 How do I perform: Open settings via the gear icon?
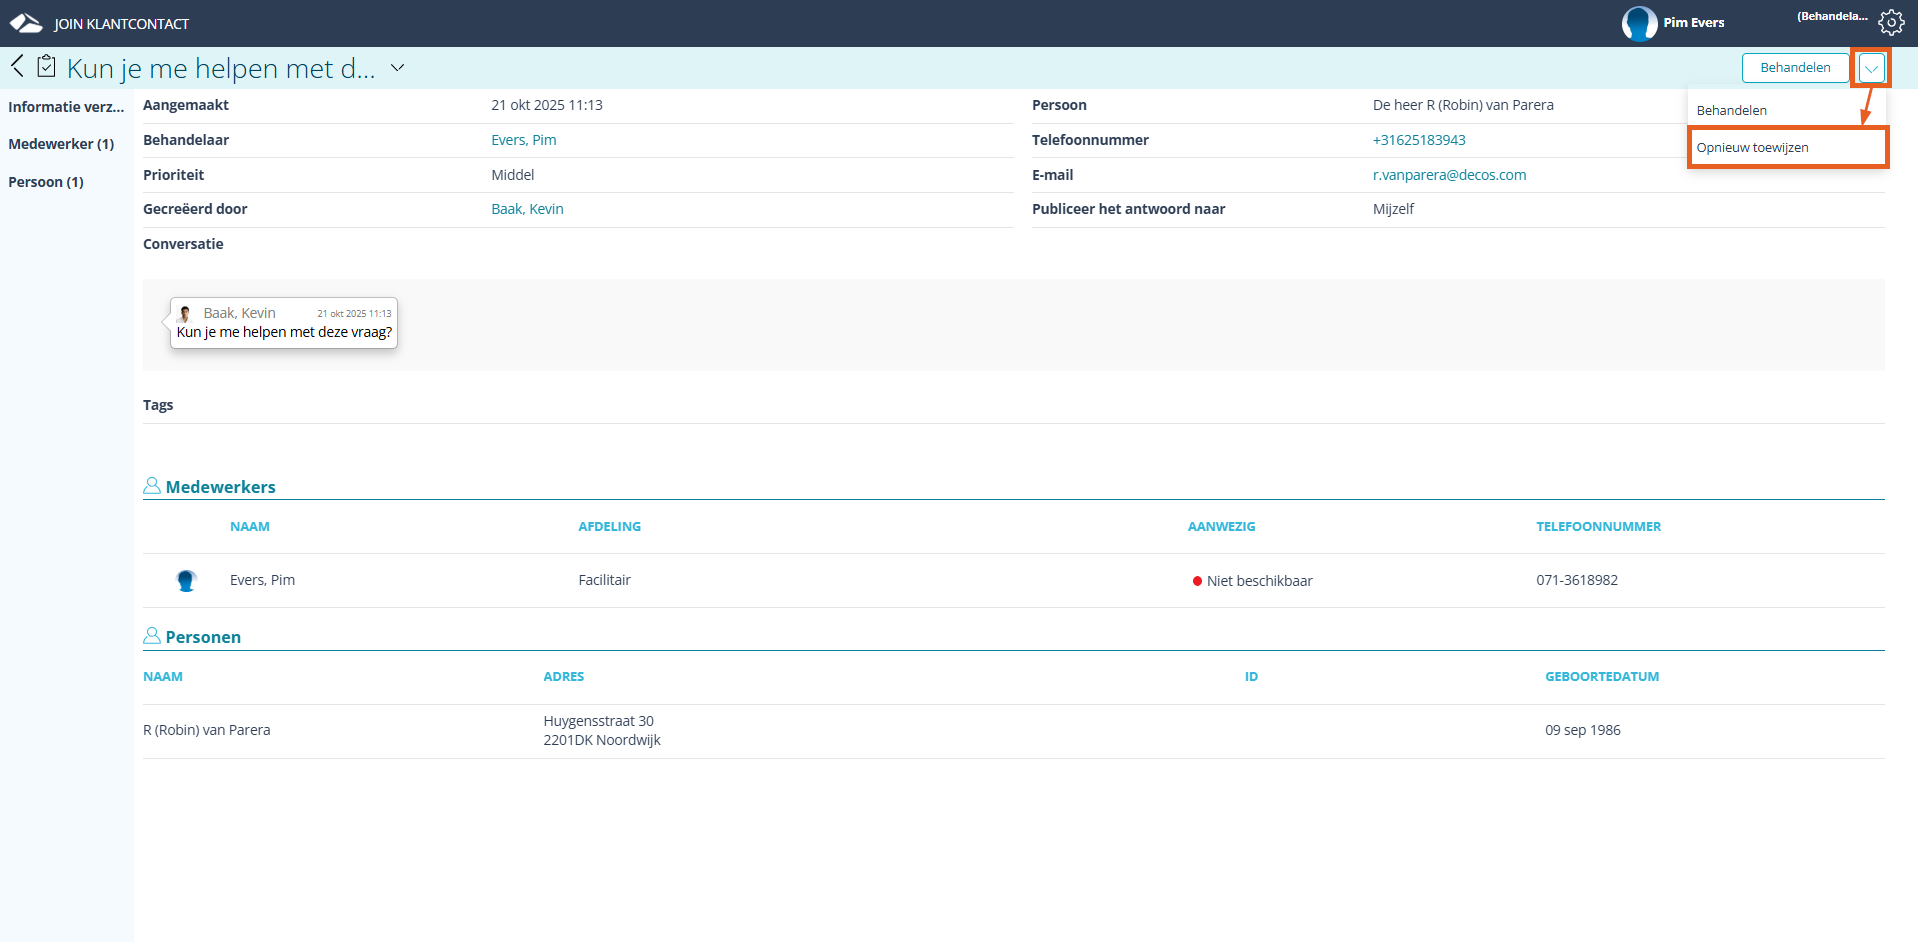click(x=1890, y=23)
